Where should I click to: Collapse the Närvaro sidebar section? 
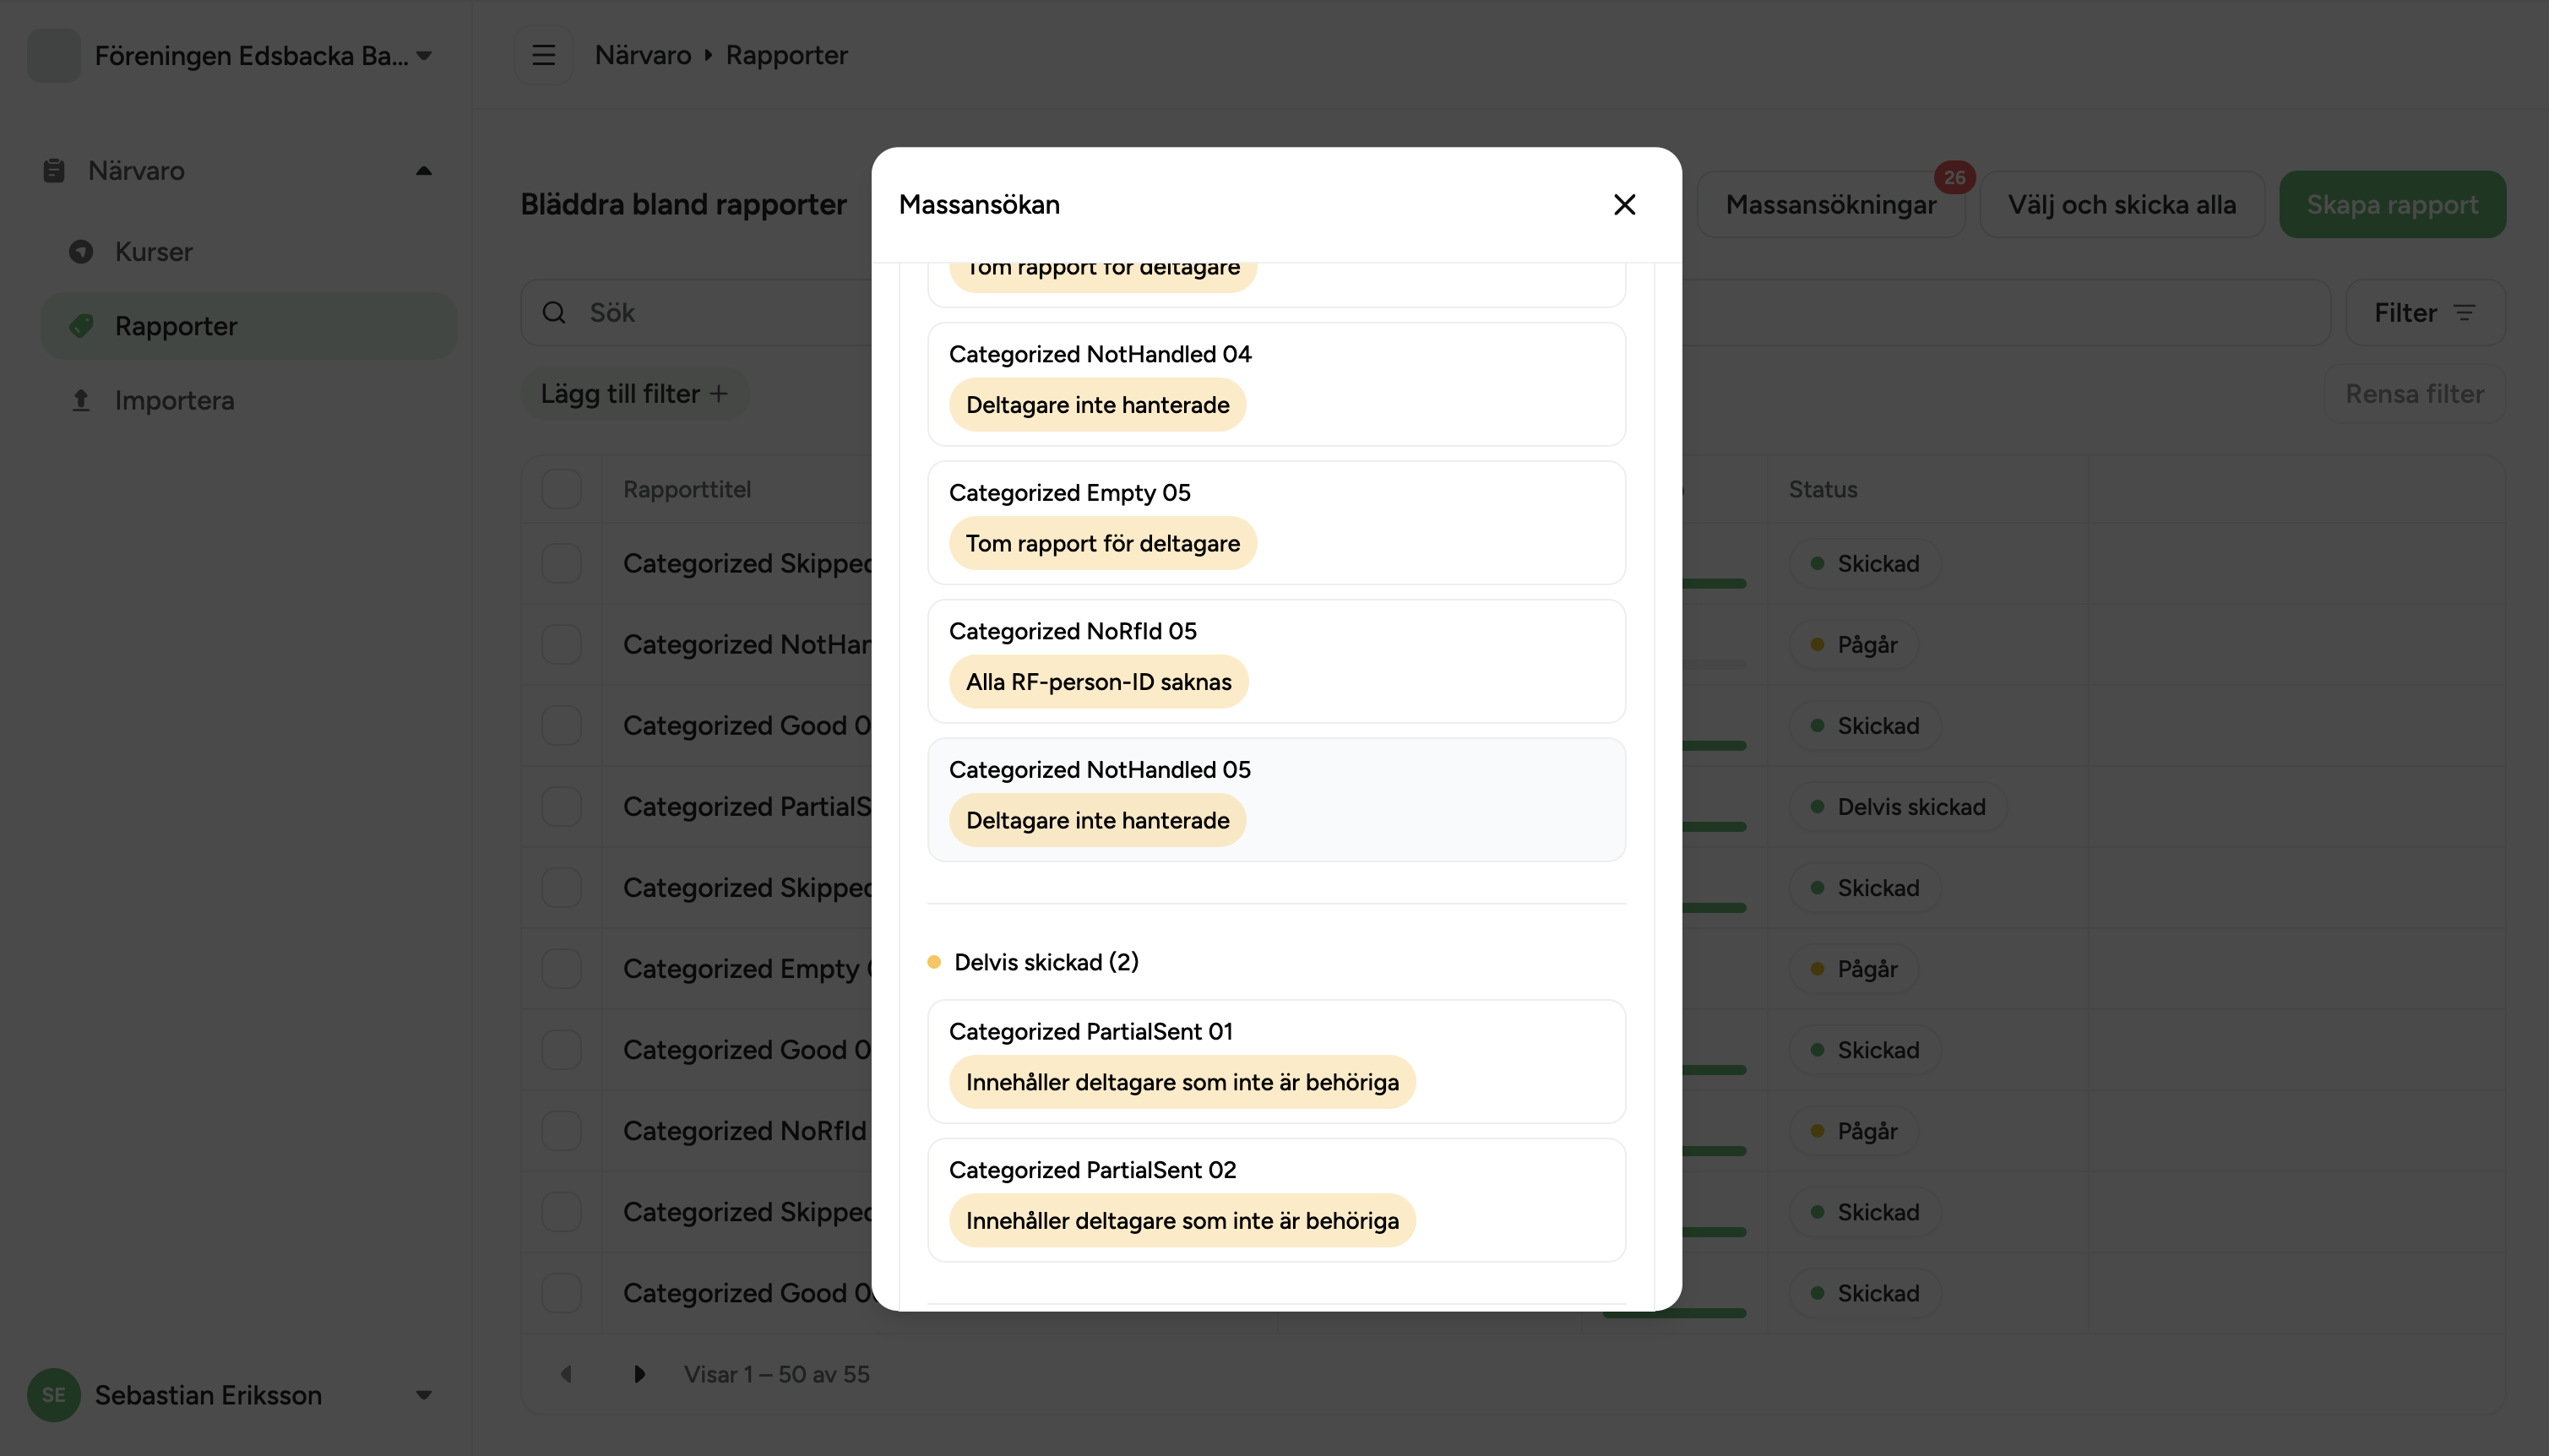424,170
